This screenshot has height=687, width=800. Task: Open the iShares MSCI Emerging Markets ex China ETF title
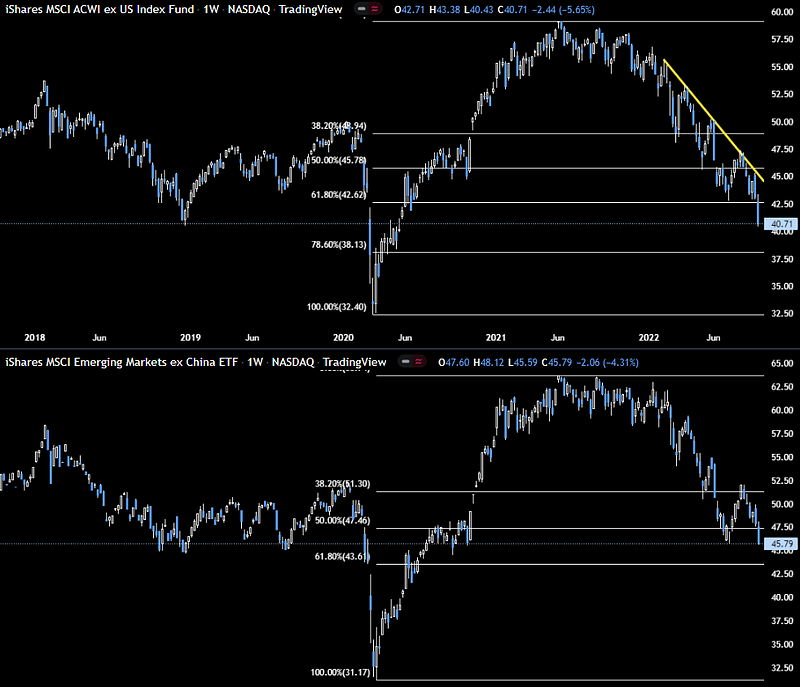coord(121,362)
